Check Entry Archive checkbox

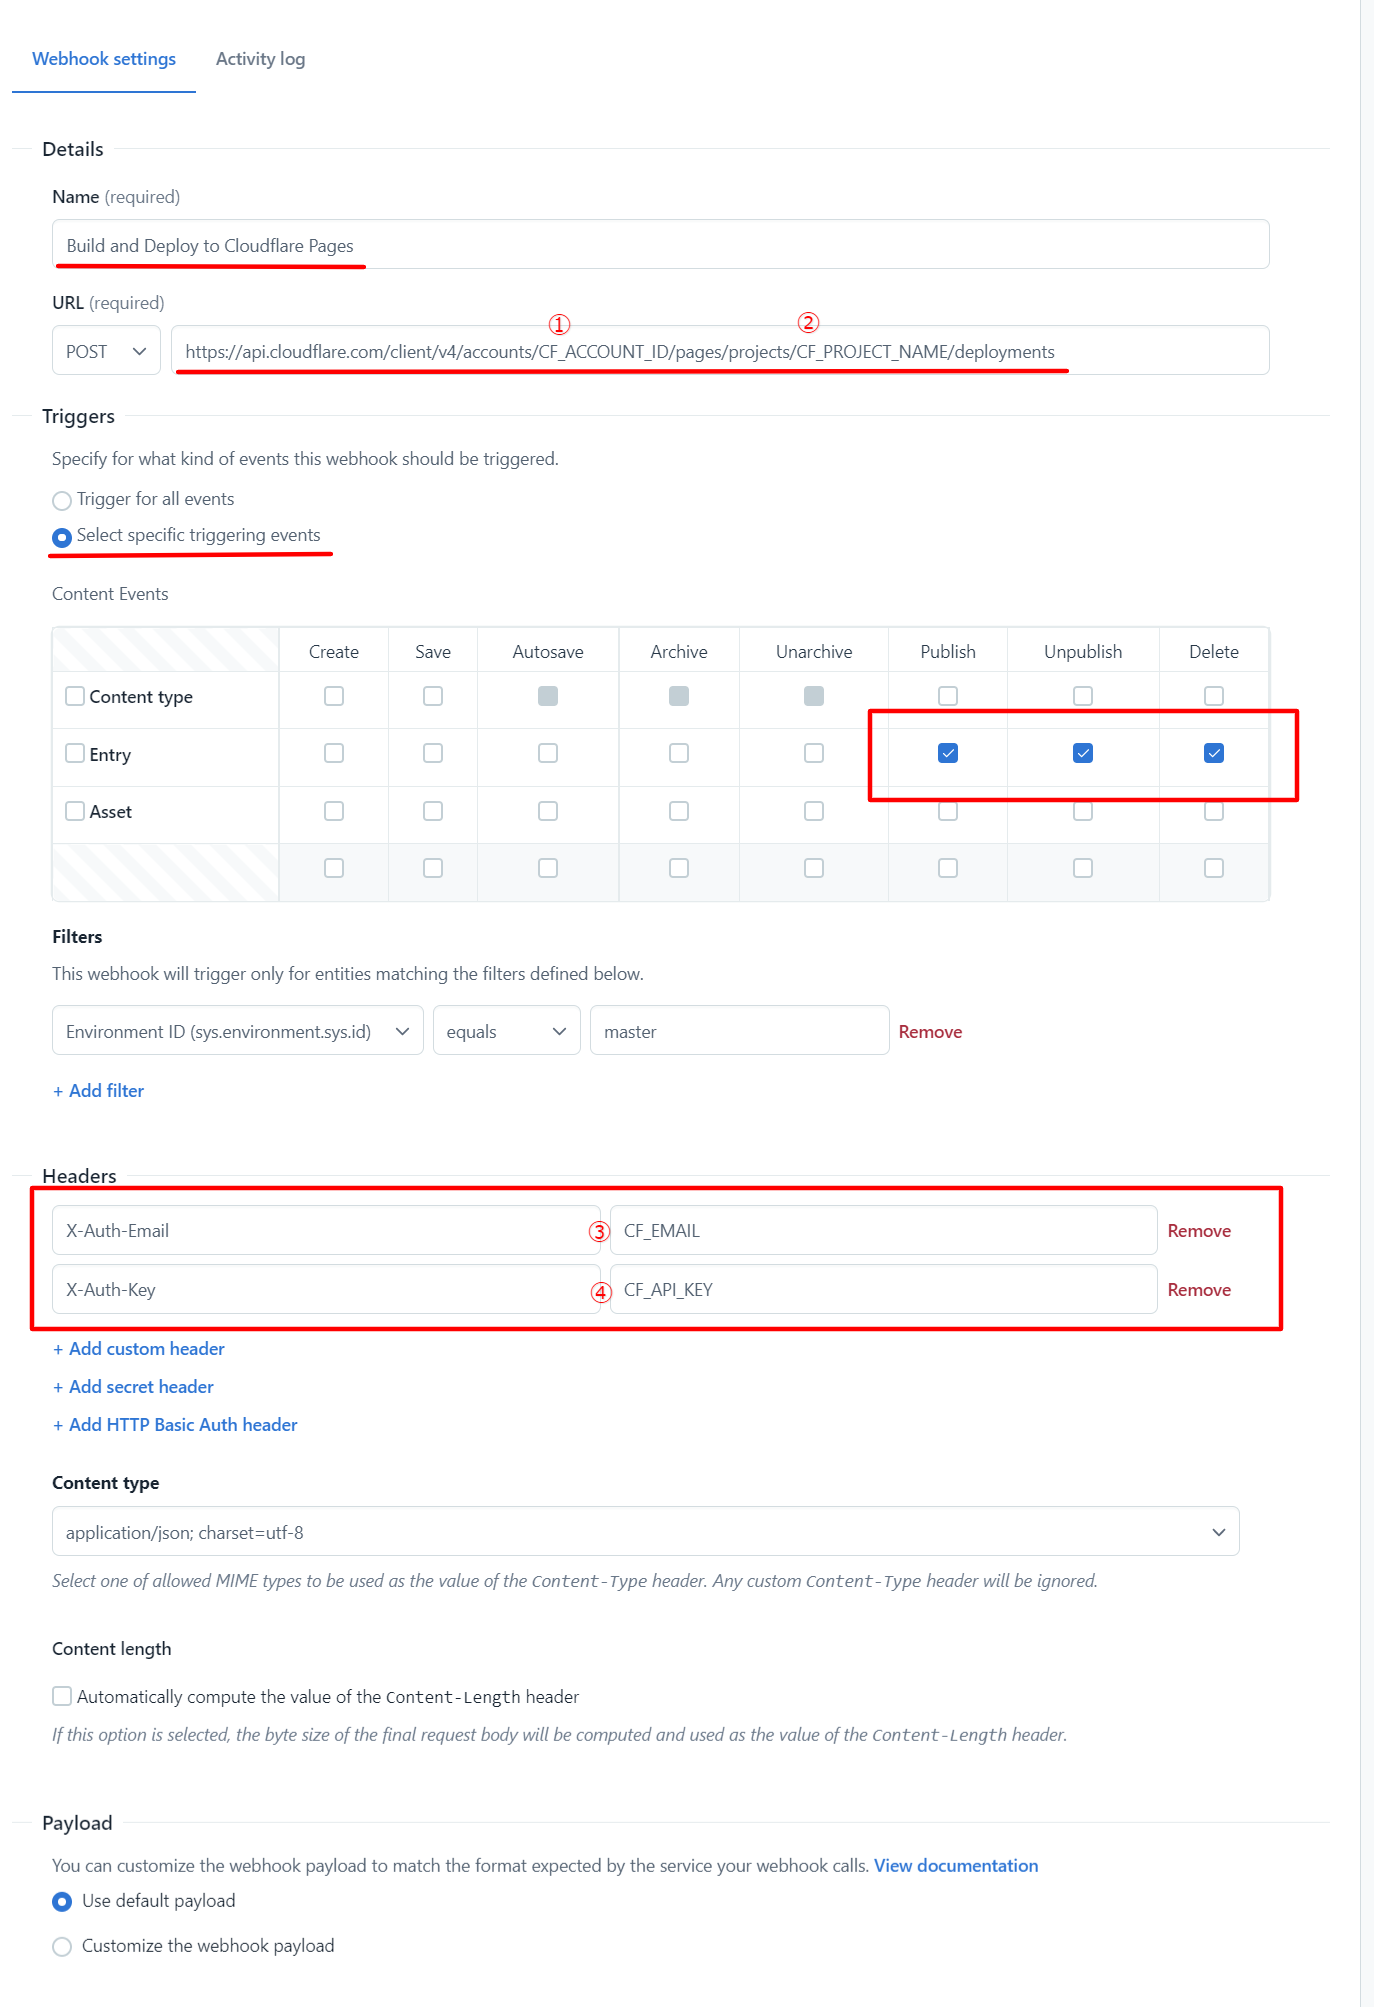tap(679, 753)
